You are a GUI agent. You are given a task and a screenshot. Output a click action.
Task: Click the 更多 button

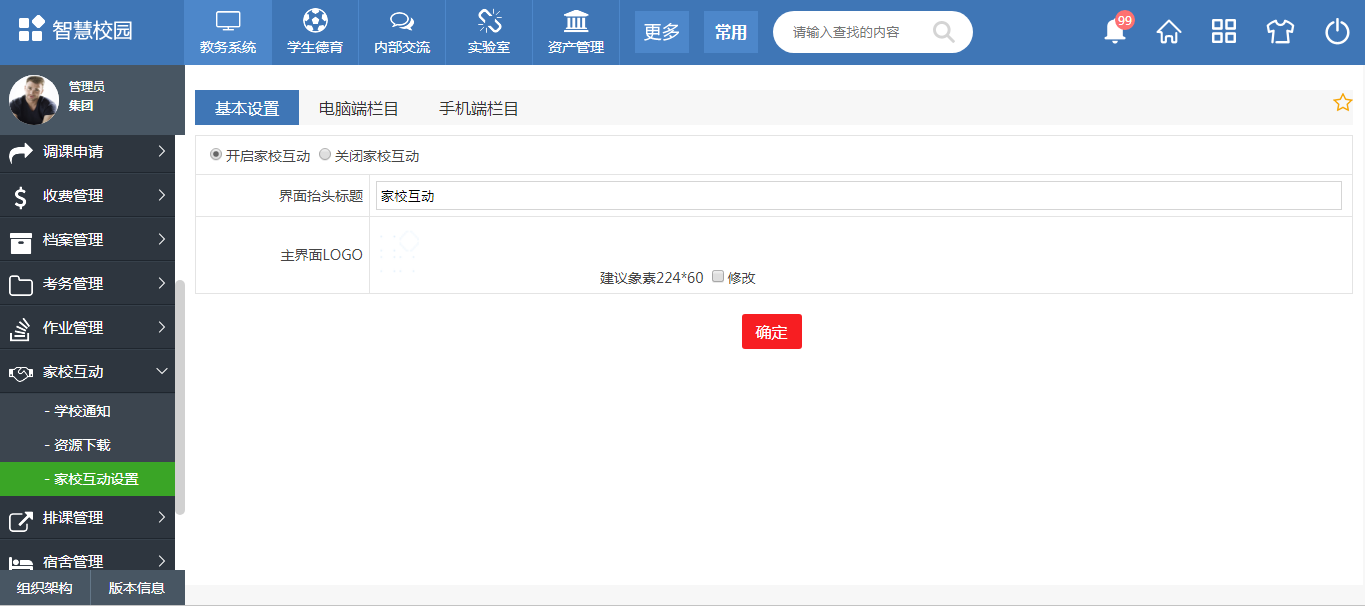(x=662, y=32)
